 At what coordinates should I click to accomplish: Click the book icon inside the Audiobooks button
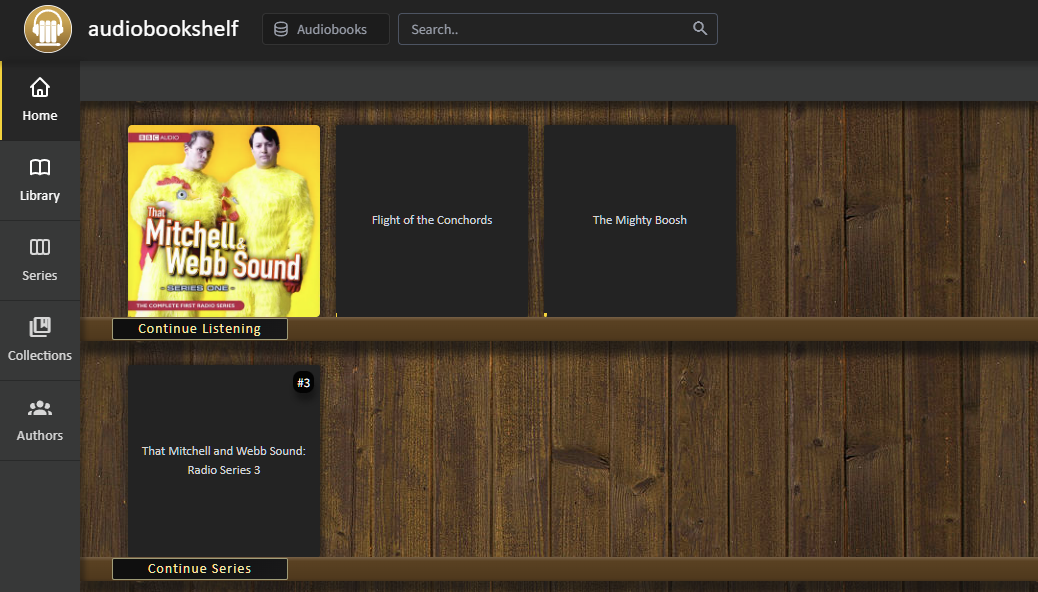click(x=279, y=28)
